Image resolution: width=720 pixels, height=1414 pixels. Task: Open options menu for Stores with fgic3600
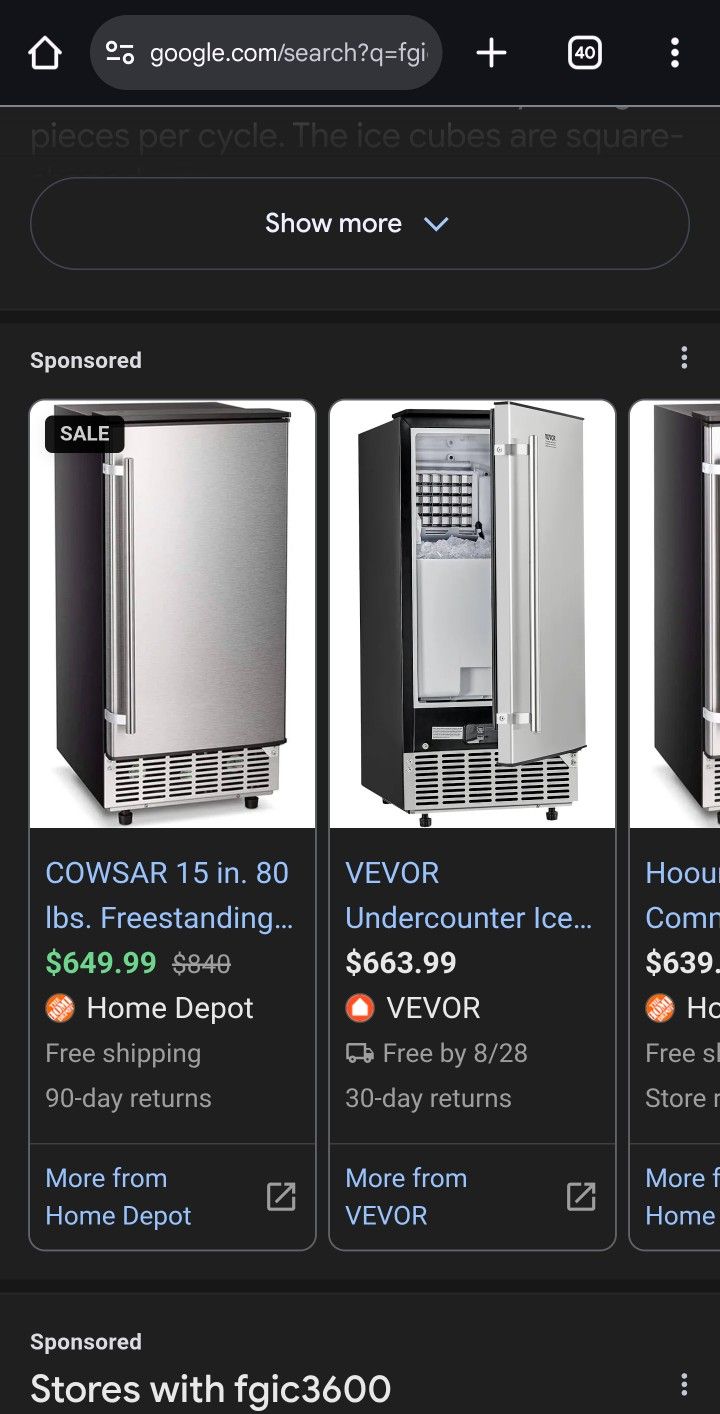(684, 1385)
